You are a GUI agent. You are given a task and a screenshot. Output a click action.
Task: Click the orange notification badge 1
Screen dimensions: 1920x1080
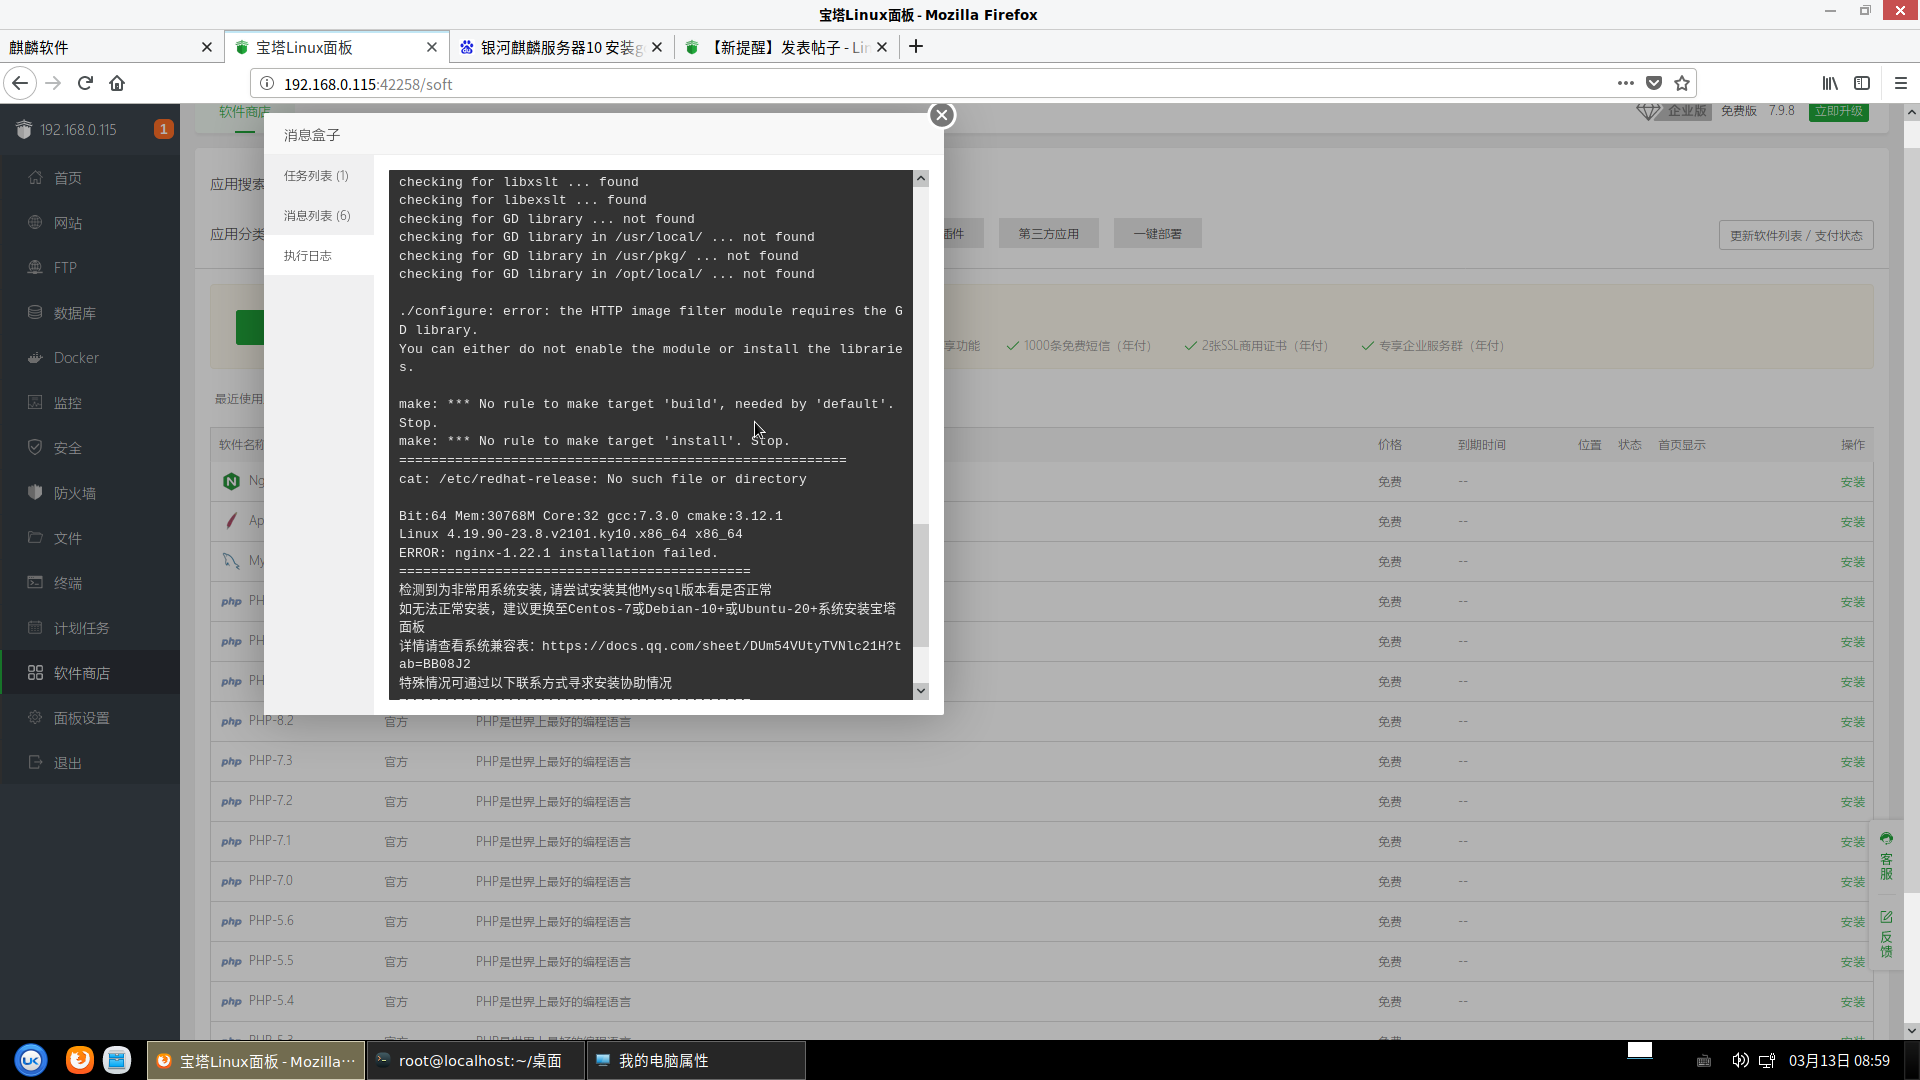pos(163,129)
